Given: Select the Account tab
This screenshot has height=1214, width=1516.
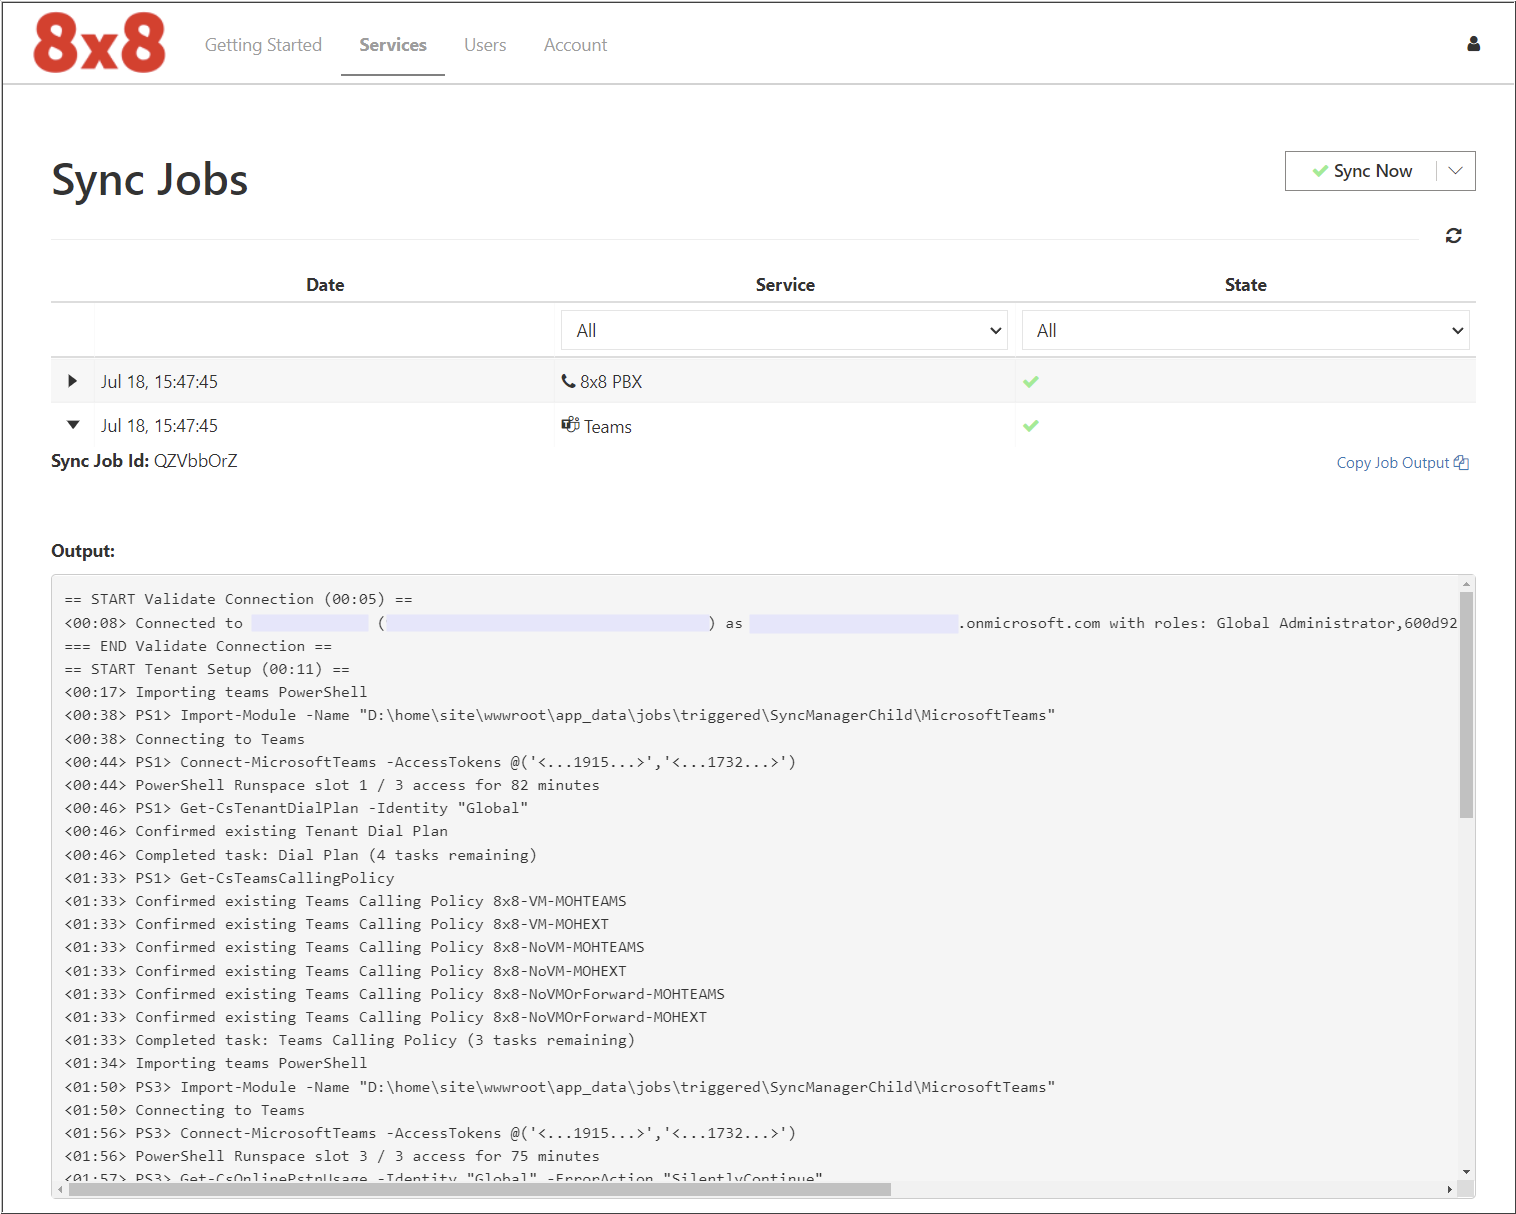Looking at the screenshot, I should (575, 45).
